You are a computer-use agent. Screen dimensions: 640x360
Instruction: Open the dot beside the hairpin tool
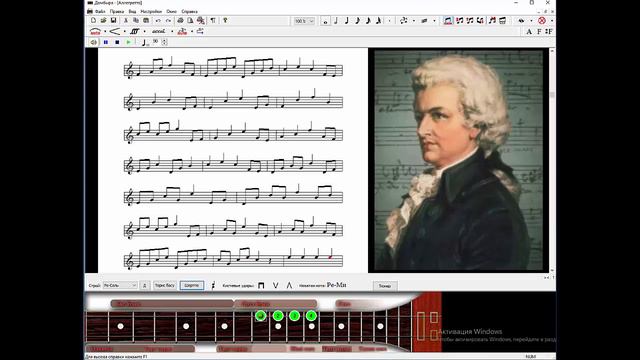click(x=124, y=31)
